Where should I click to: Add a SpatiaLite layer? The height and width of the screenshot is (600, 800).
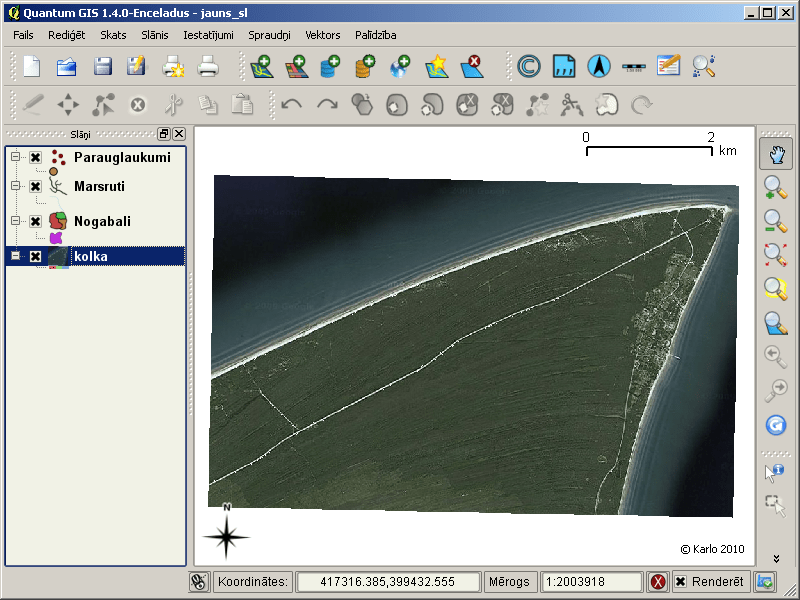pyautogui.click(x=365, y=67)
